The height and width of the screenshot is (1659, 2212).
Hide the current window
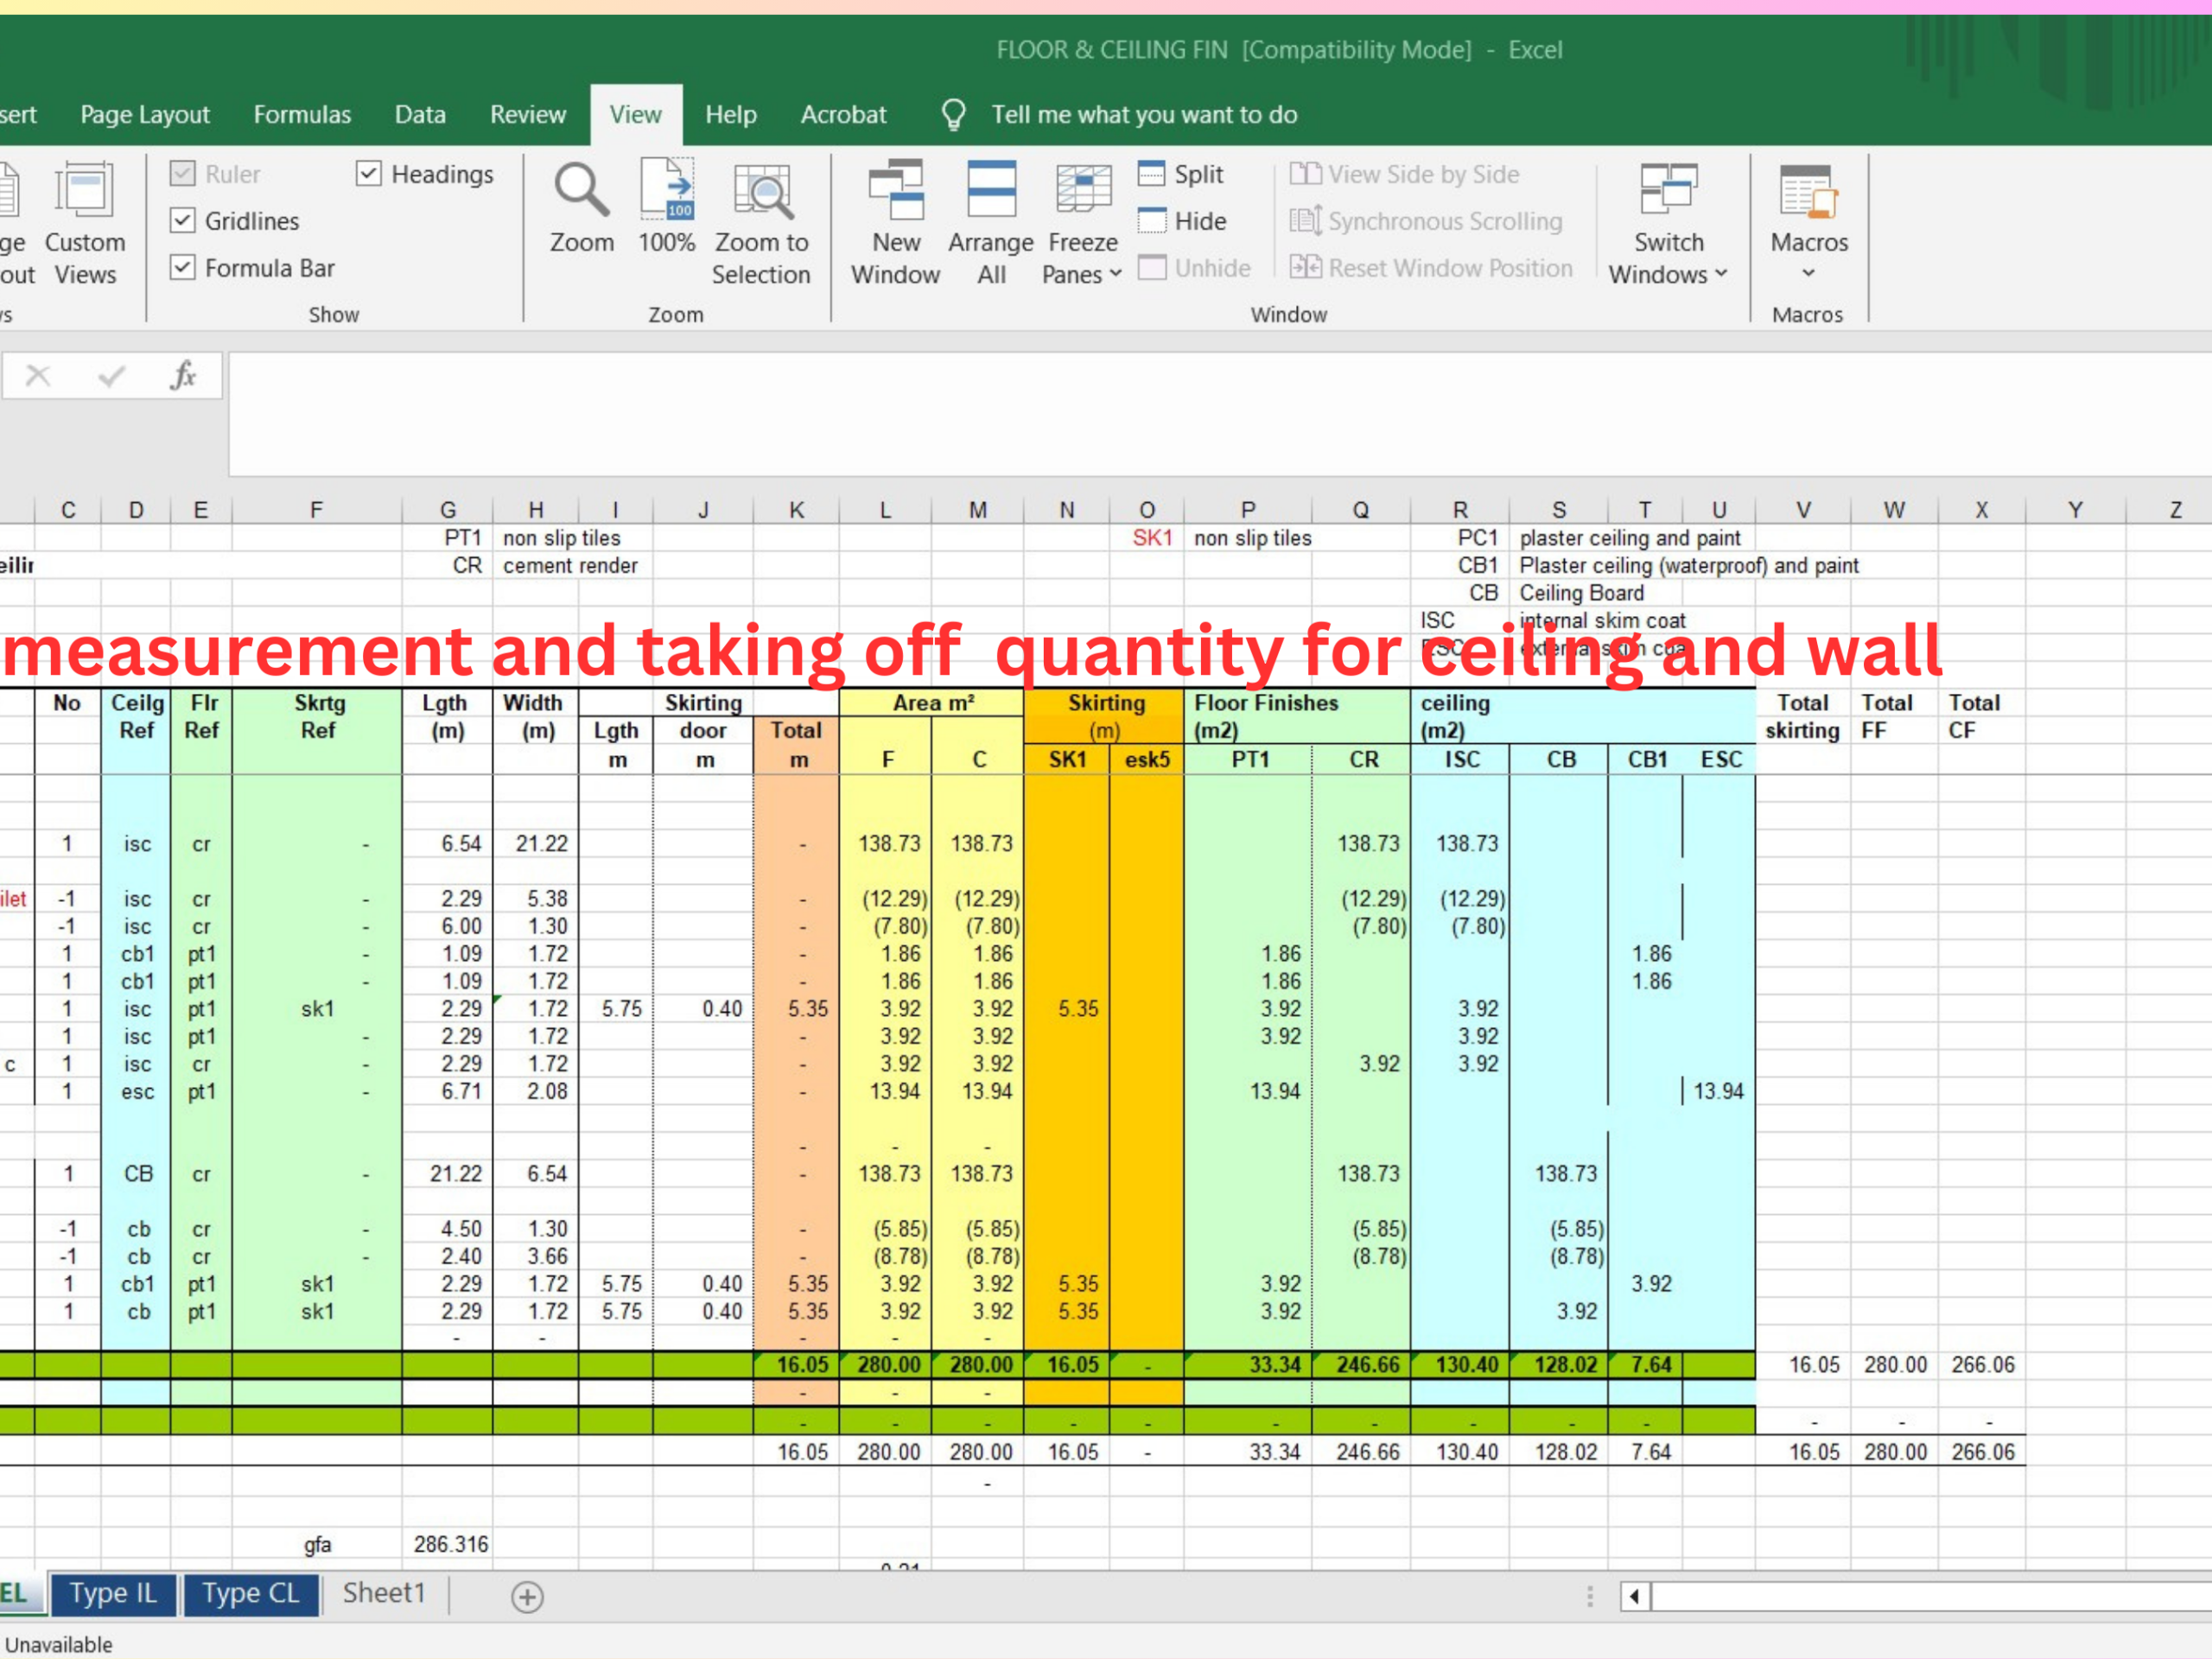[x=1183, y=221]
